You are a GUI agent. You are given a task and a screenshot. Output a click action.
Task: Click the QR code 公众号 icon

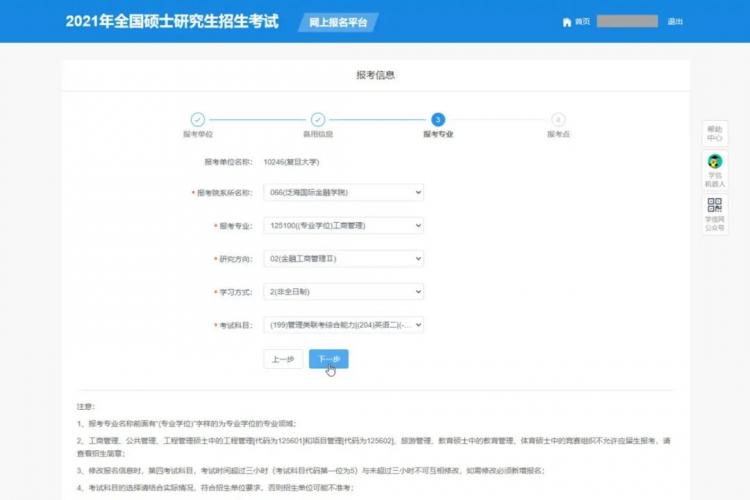(x=715, y=205)
